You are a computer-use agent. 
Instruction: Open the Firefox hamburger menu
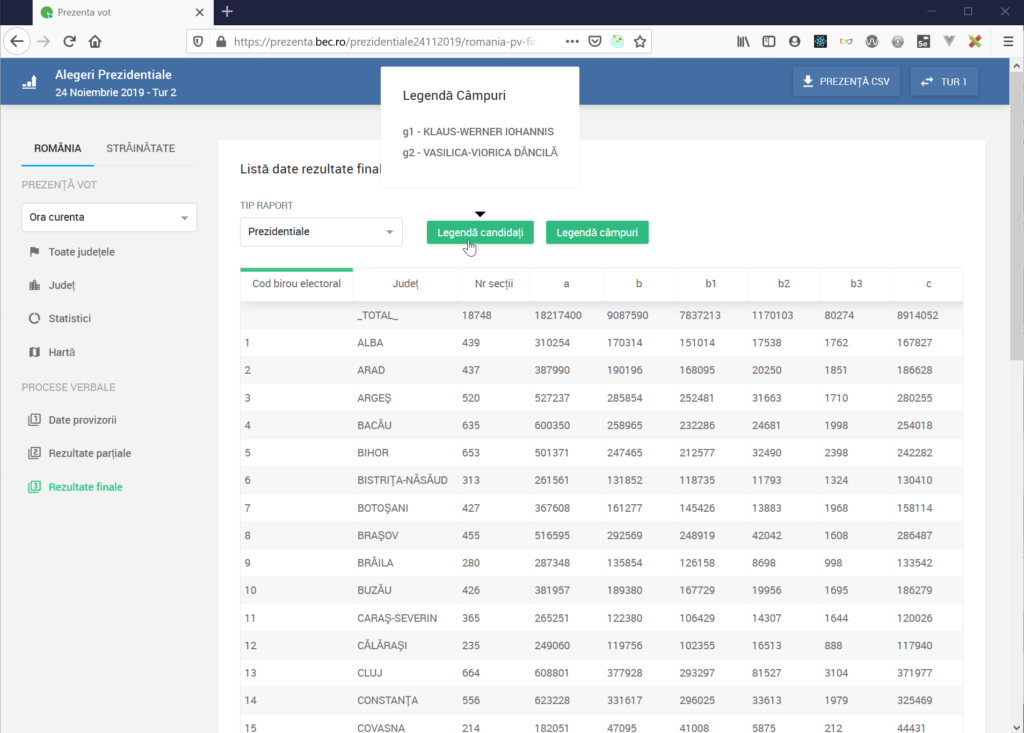tap(1008, 41)
